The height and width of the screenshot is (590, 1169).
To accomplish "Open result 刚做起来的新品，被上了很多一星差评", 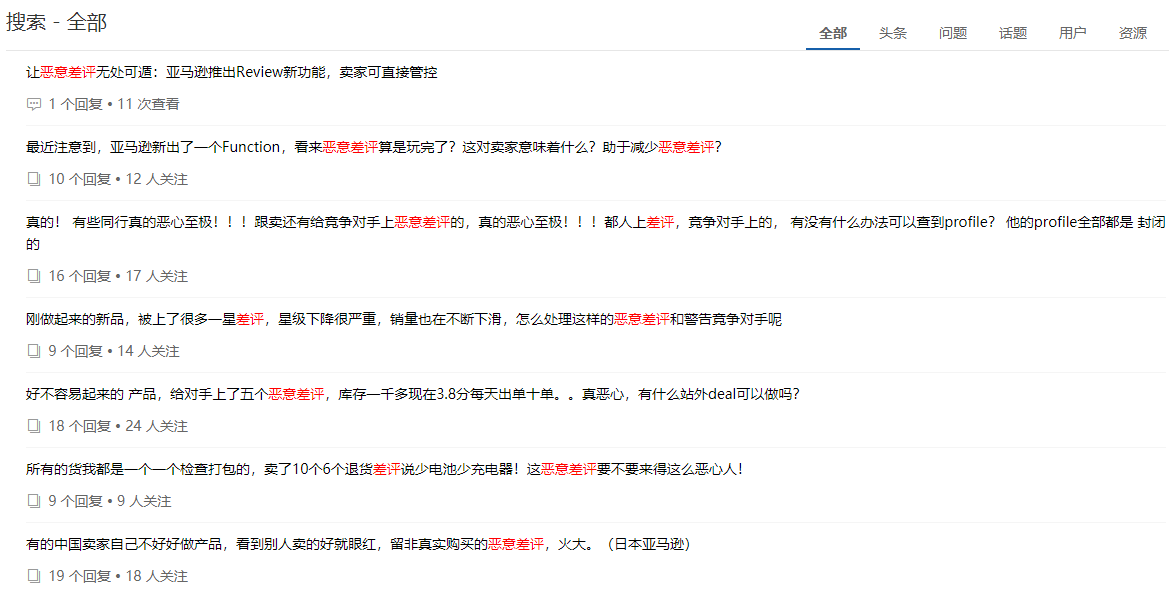I will (404, 319).
